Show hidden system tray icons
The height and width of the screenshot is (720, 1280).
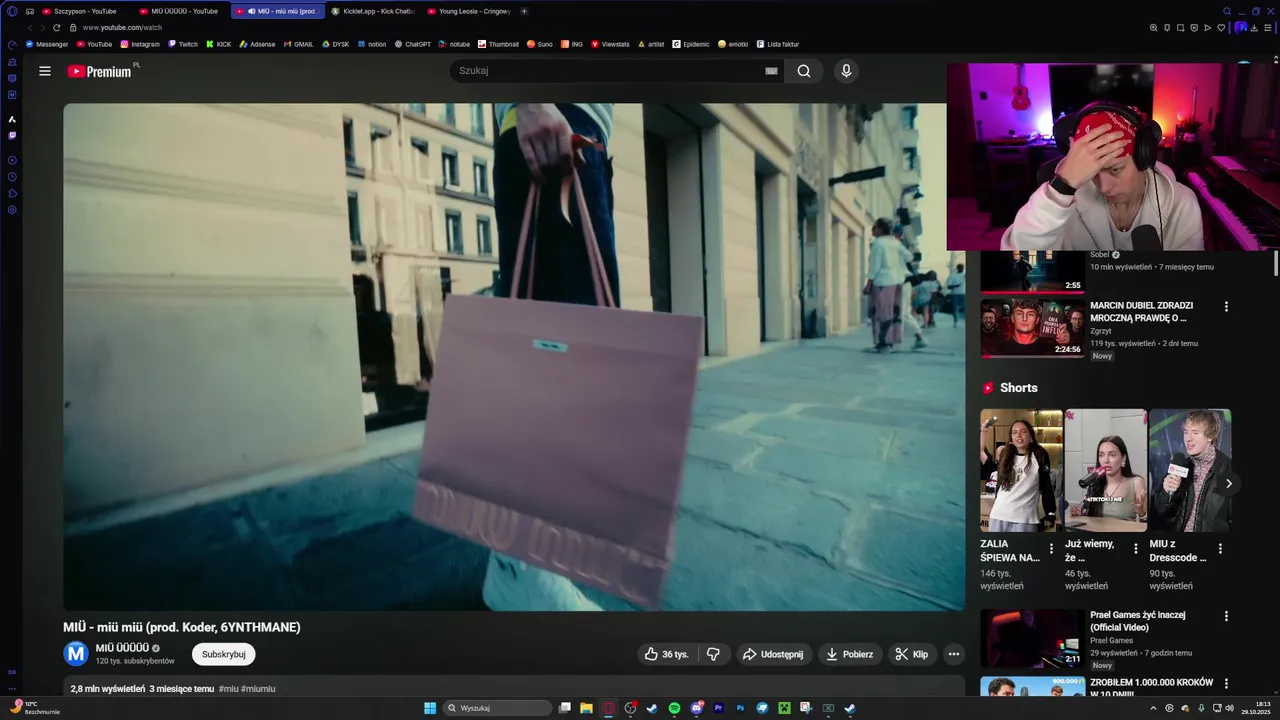[x=1154, y=708]
